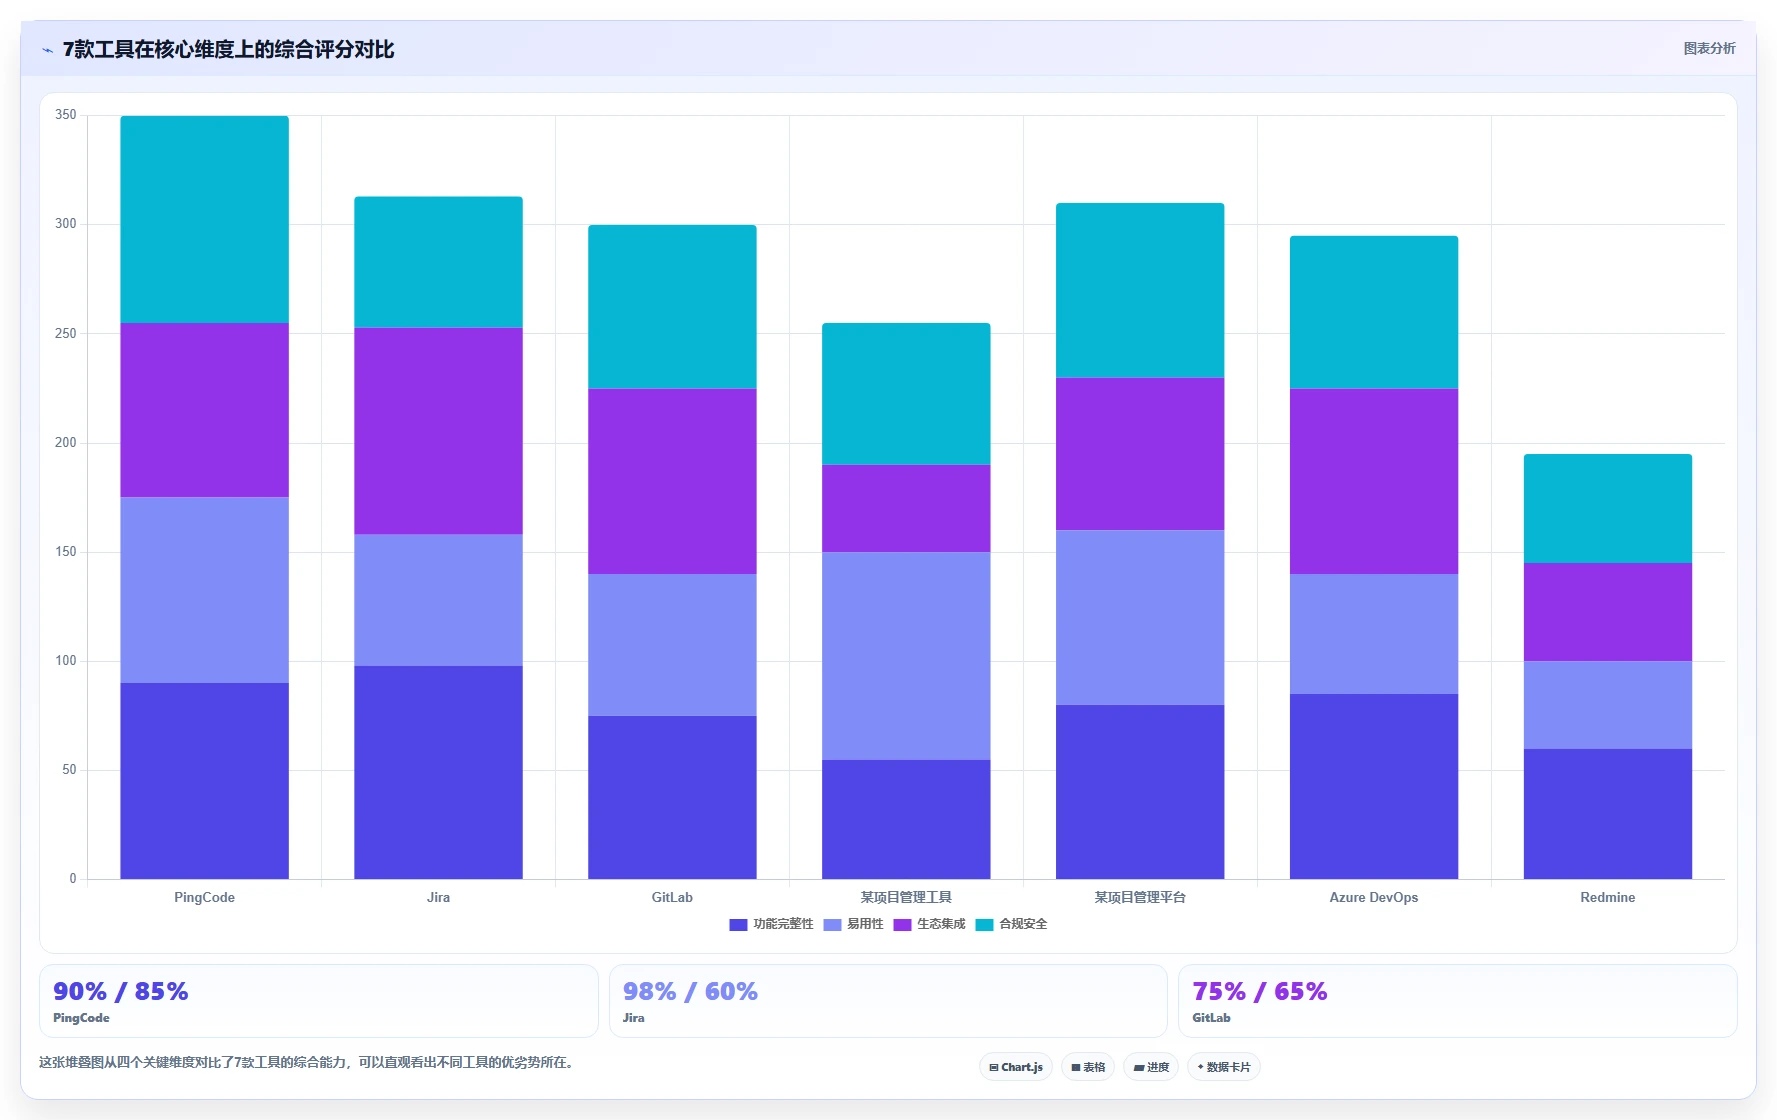Click 某项目管理工具's teal 合规安全 segment
This screenshot has height=1120, width=1777.
pyautogui.click(x=907, y=394)
